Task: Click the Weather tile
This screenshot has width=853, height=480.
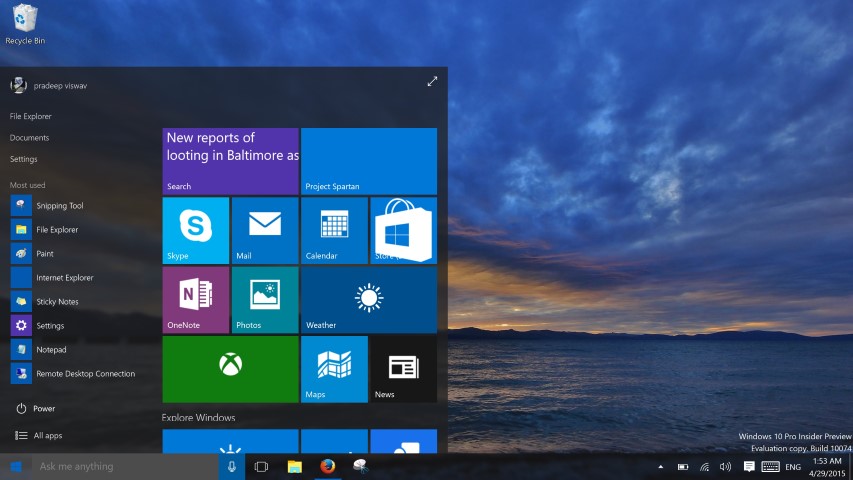Action: coord(368,299)
